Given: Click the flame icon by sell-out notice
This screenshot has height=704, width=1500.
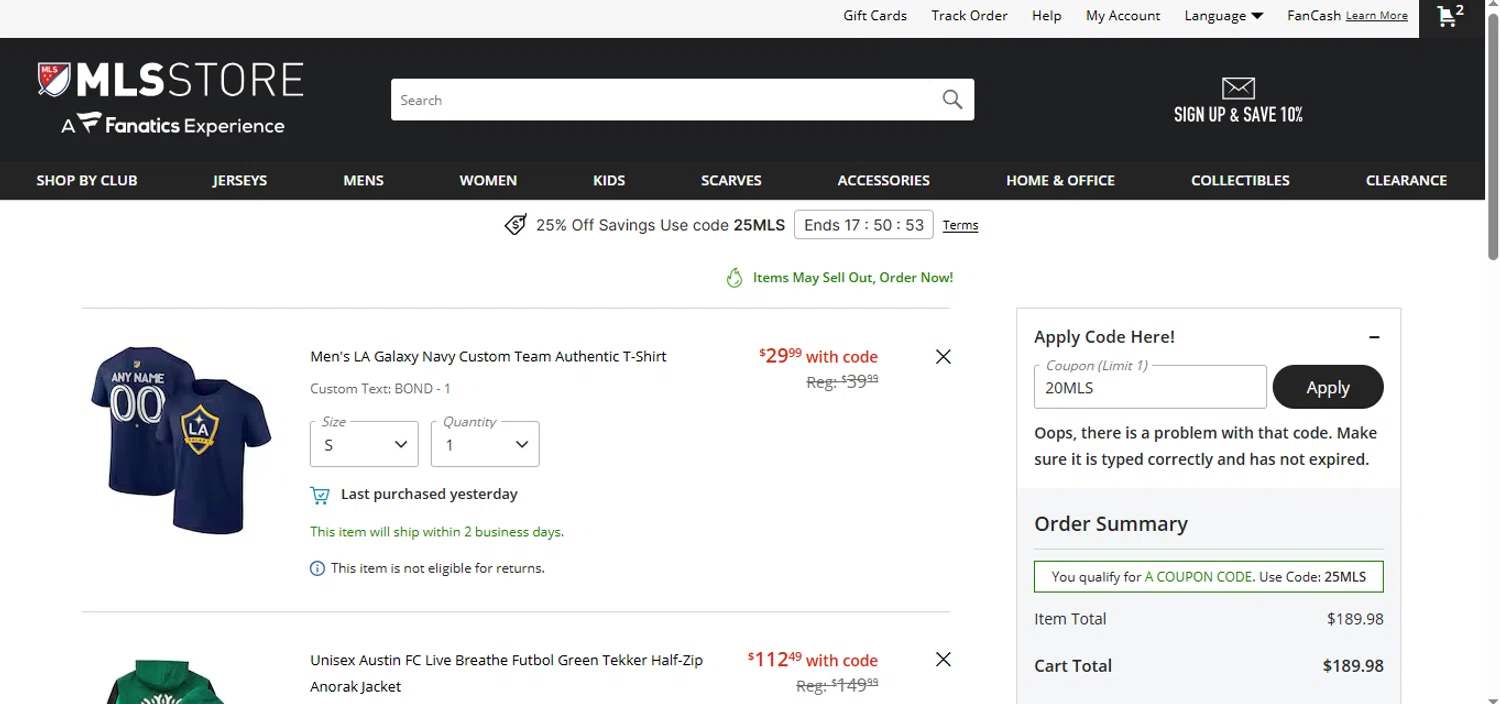Looking at the screenshot, I should (x=734, y=278).
